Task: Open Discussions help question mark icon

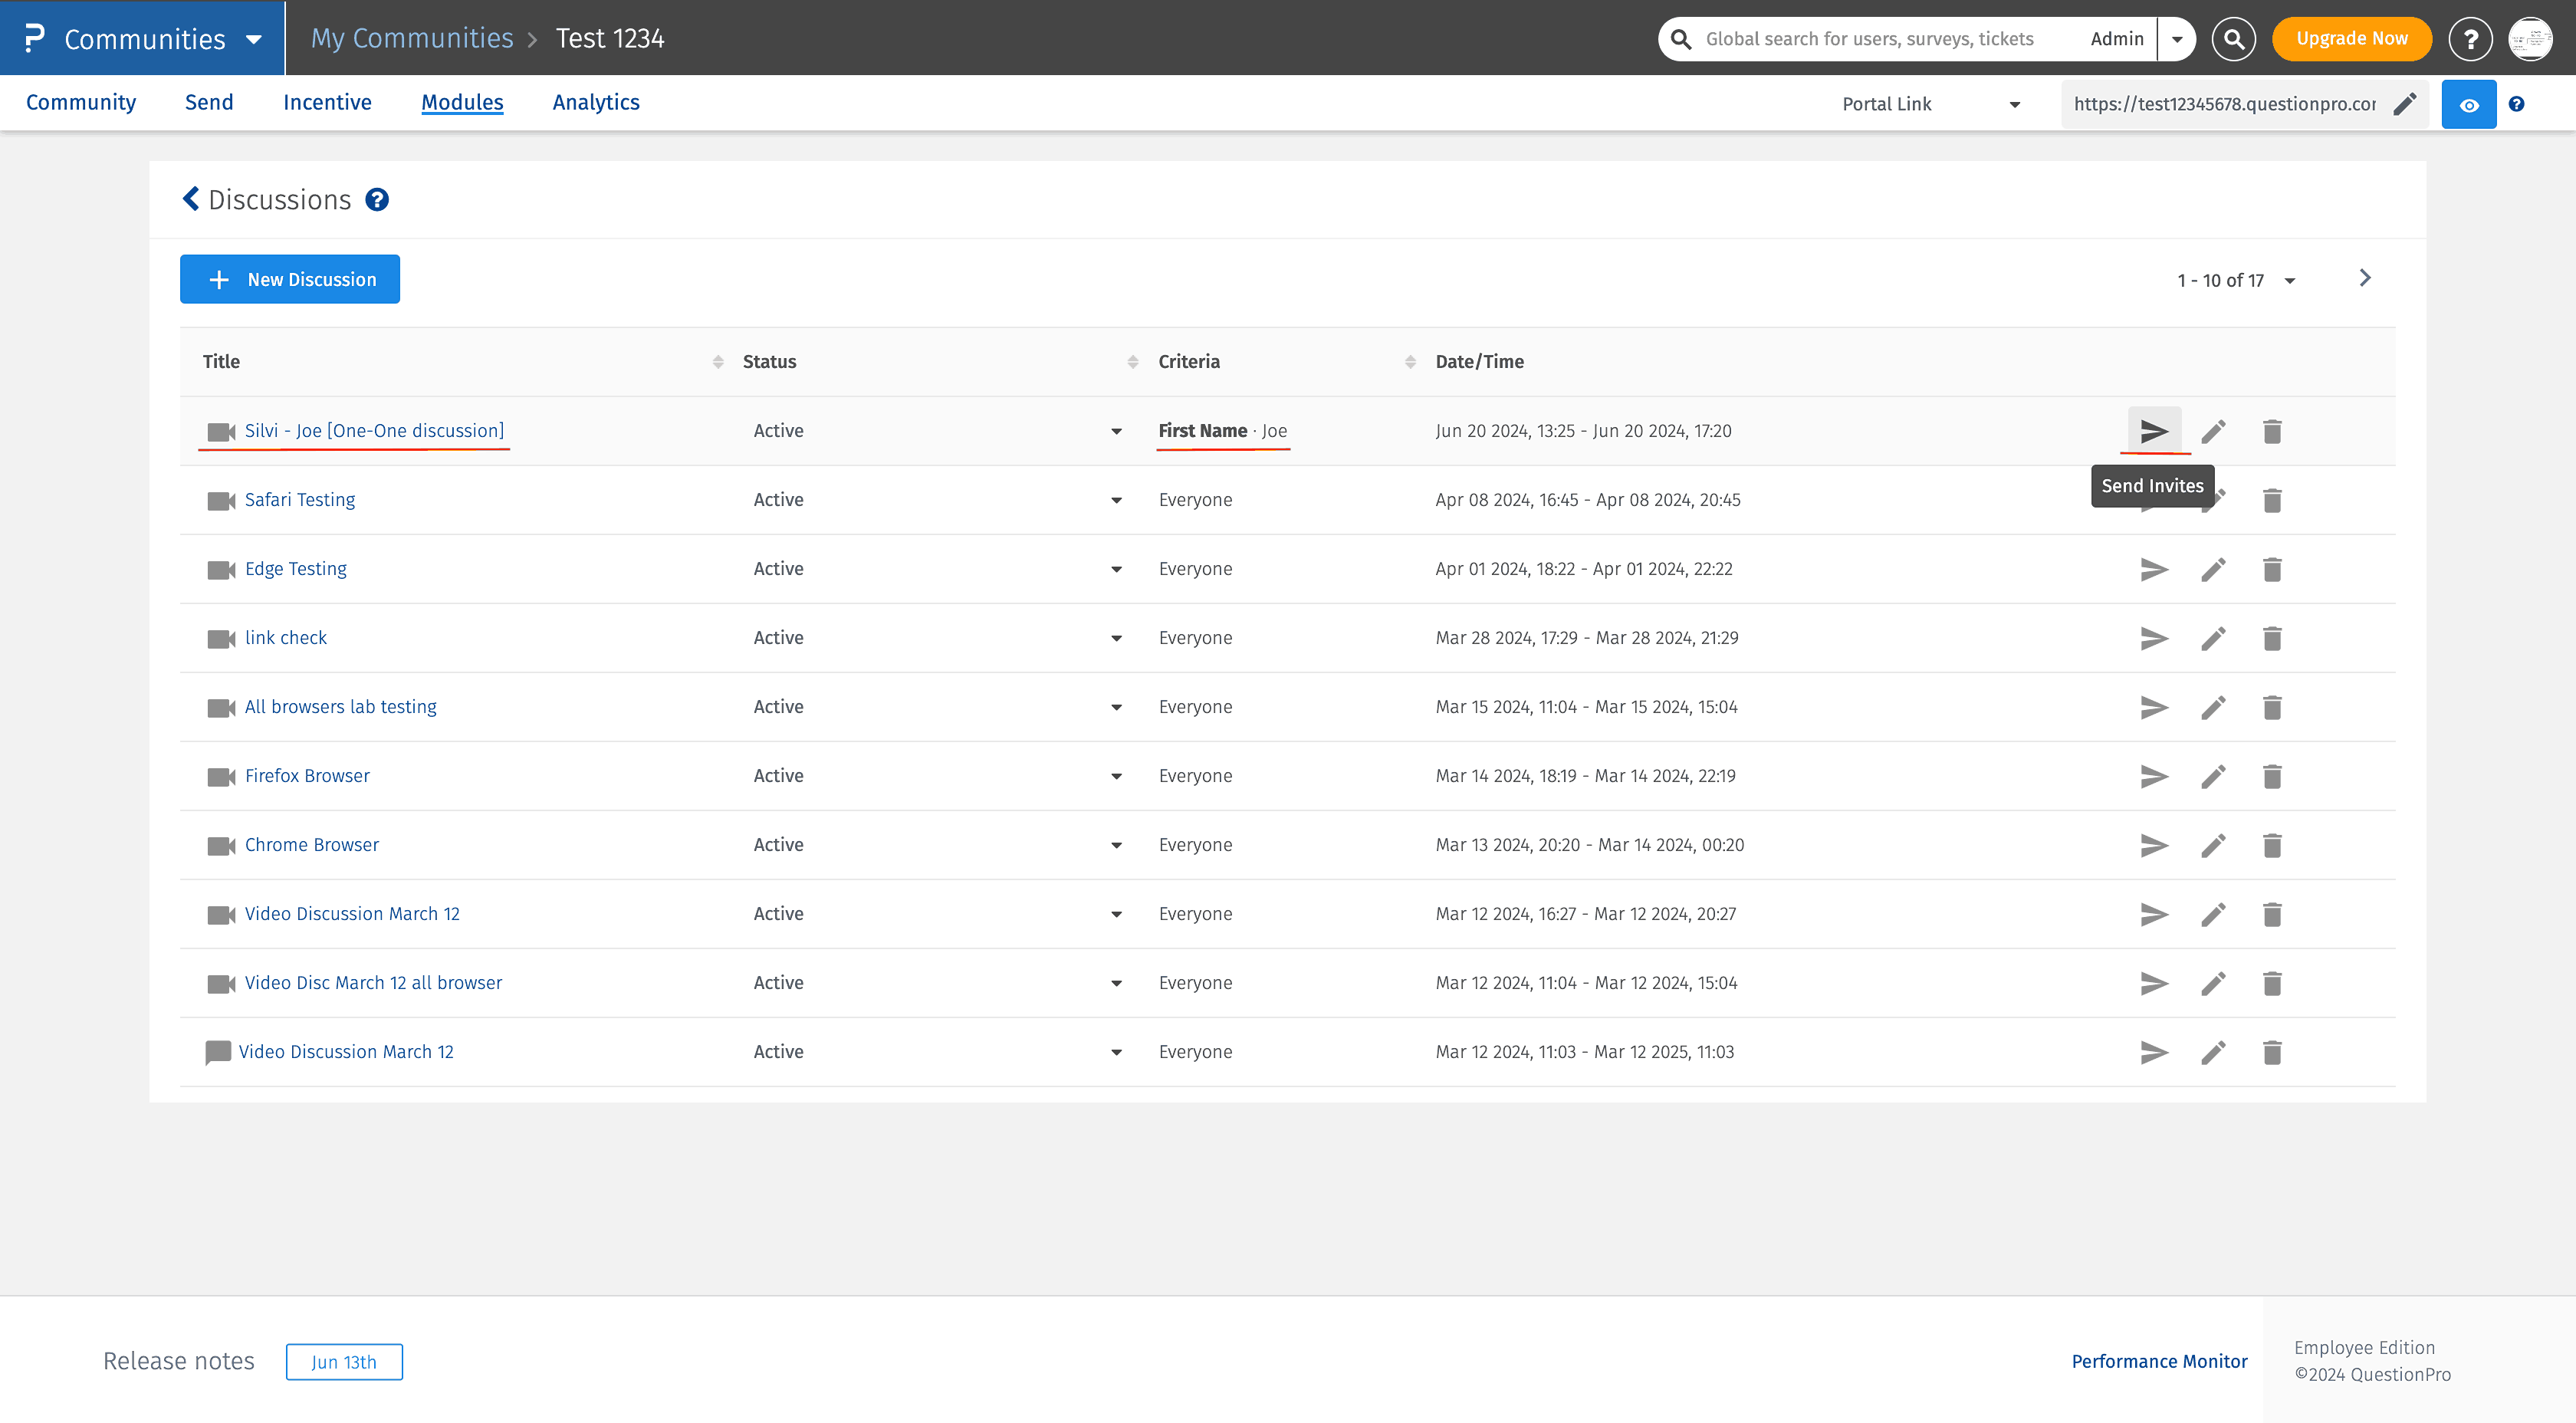Action: 377,200
